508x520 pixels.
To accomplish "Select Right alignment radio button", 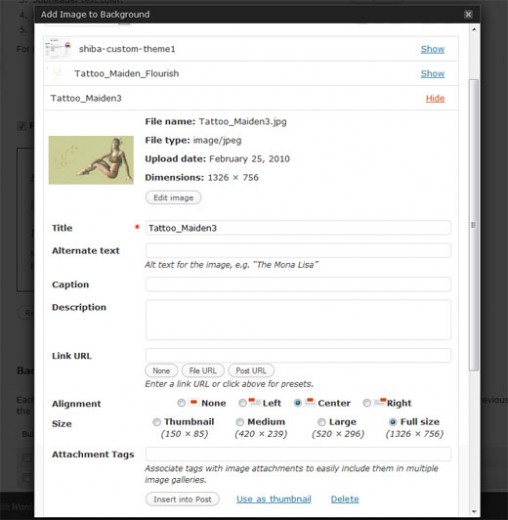I will tap(367, 403).
